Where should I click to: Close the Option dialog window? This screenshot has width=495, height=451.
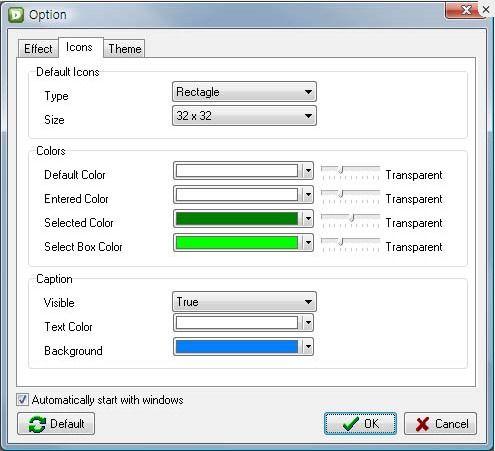(x=467, y=10)
